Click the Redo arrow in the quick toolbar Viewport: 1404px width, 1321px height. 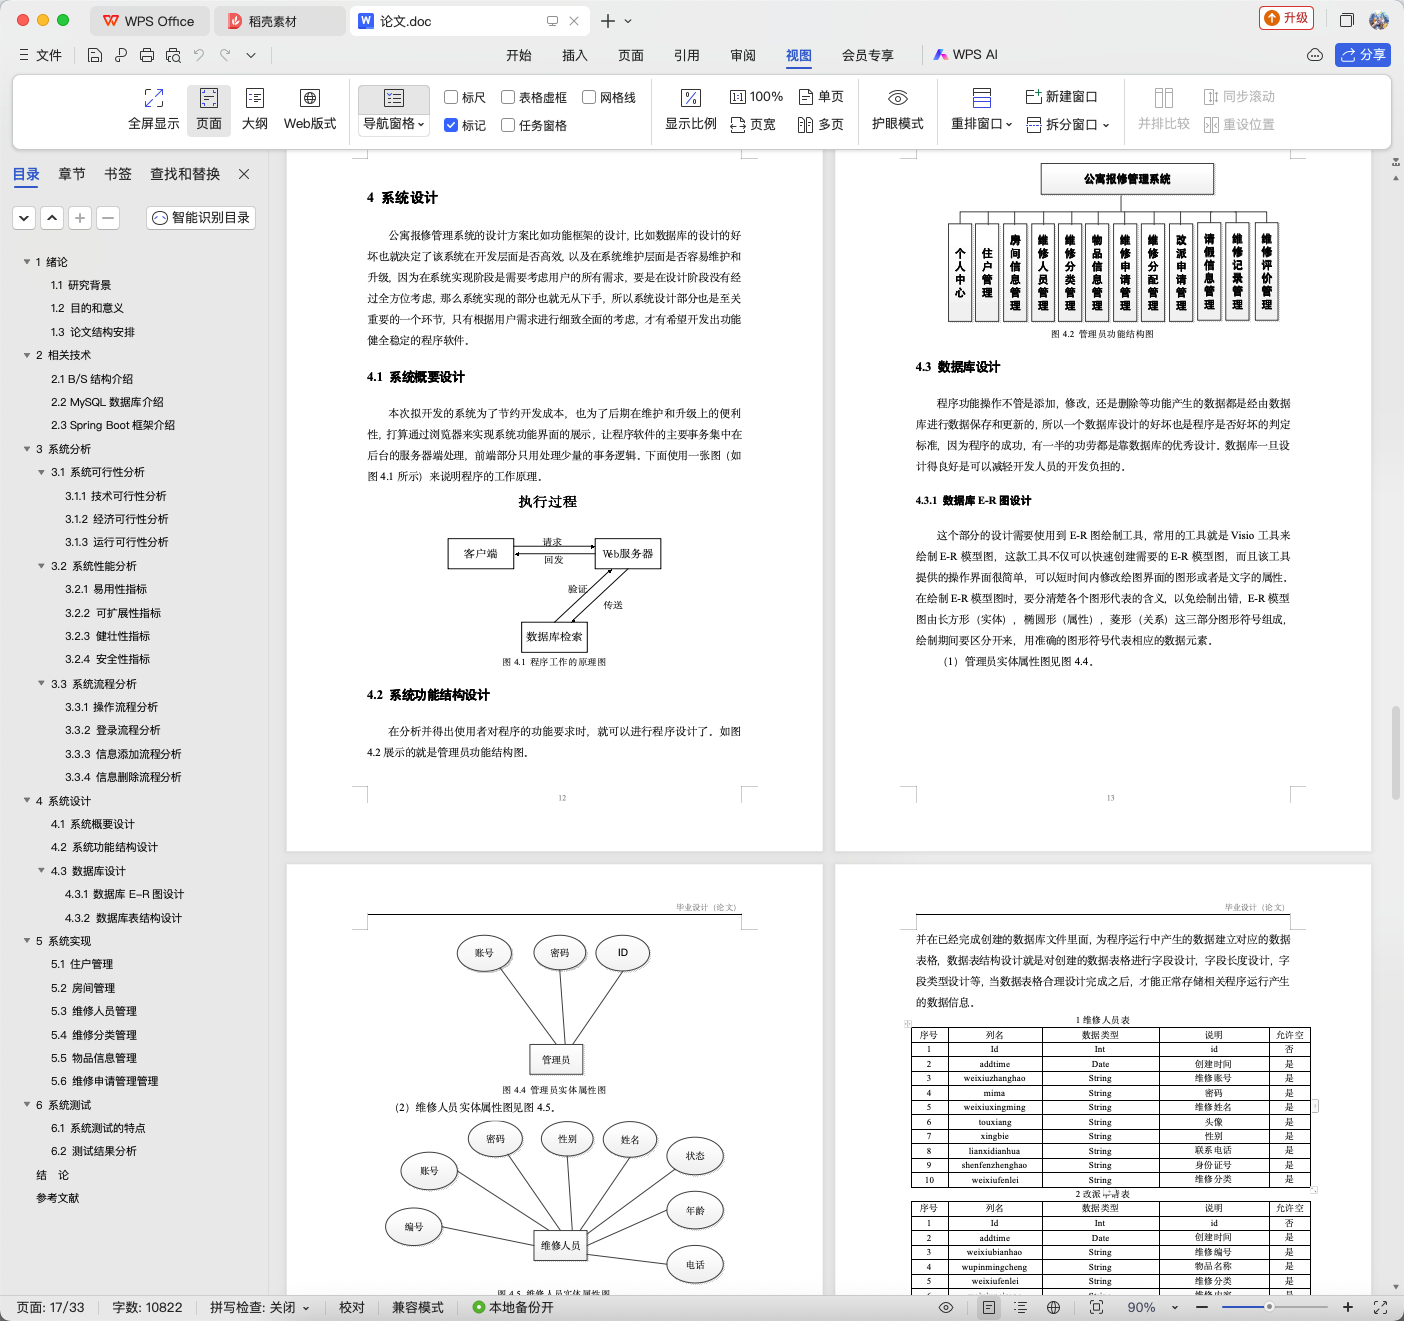[x=225, y=55]
